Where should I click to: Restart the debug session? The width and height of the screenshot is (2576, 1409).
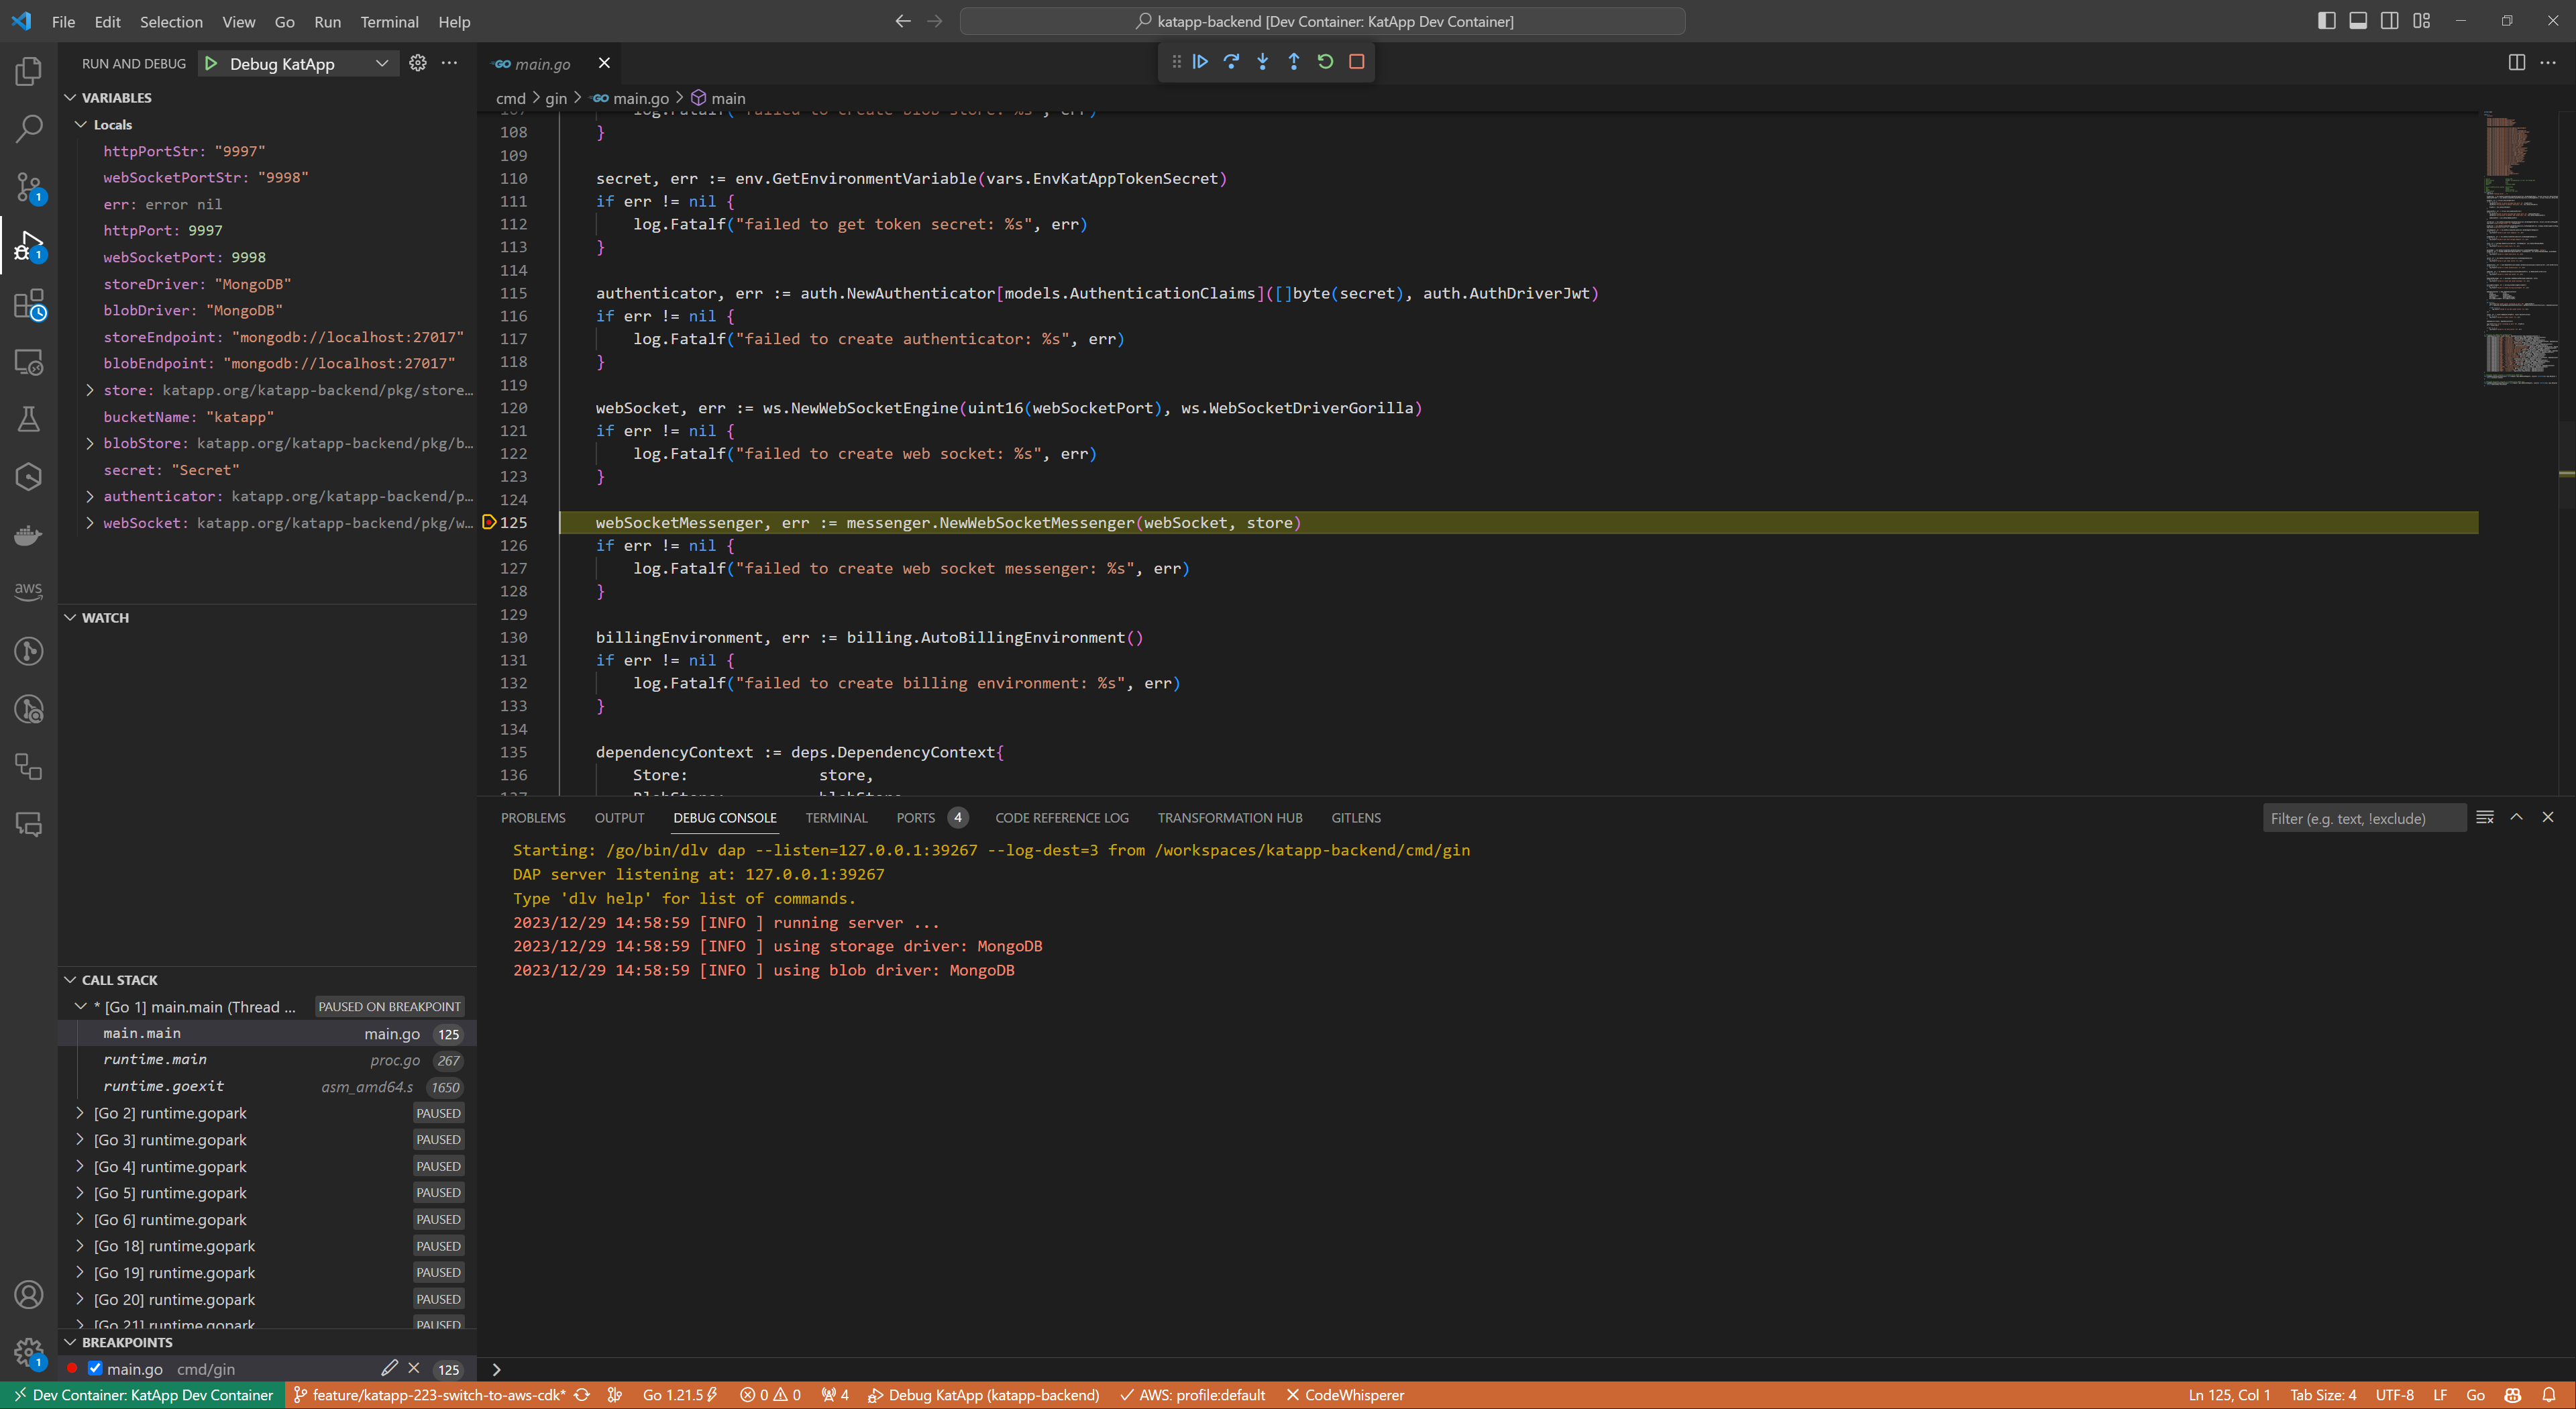pyautogui.click(x=1325, y=62)
